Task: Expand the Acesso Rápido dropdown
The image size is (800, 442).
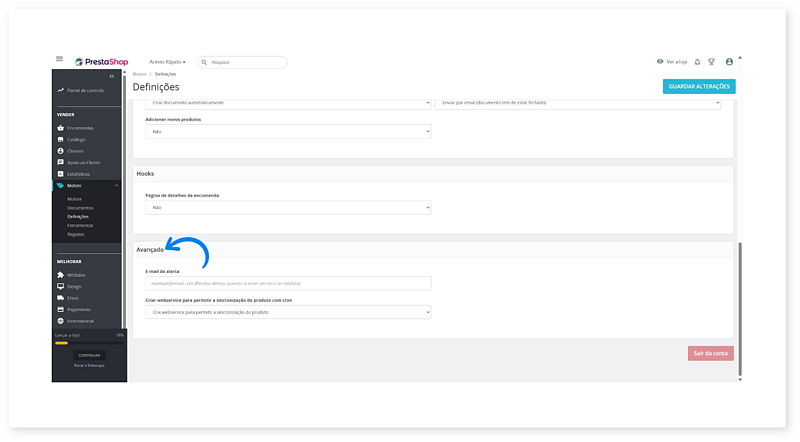Action: click(x=167, y=62)
